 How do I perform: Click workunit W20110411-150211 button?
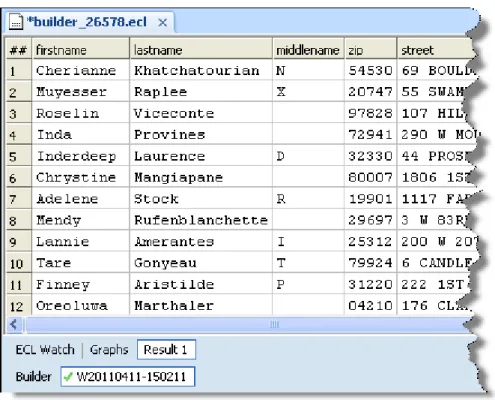(x=128, y=377)
